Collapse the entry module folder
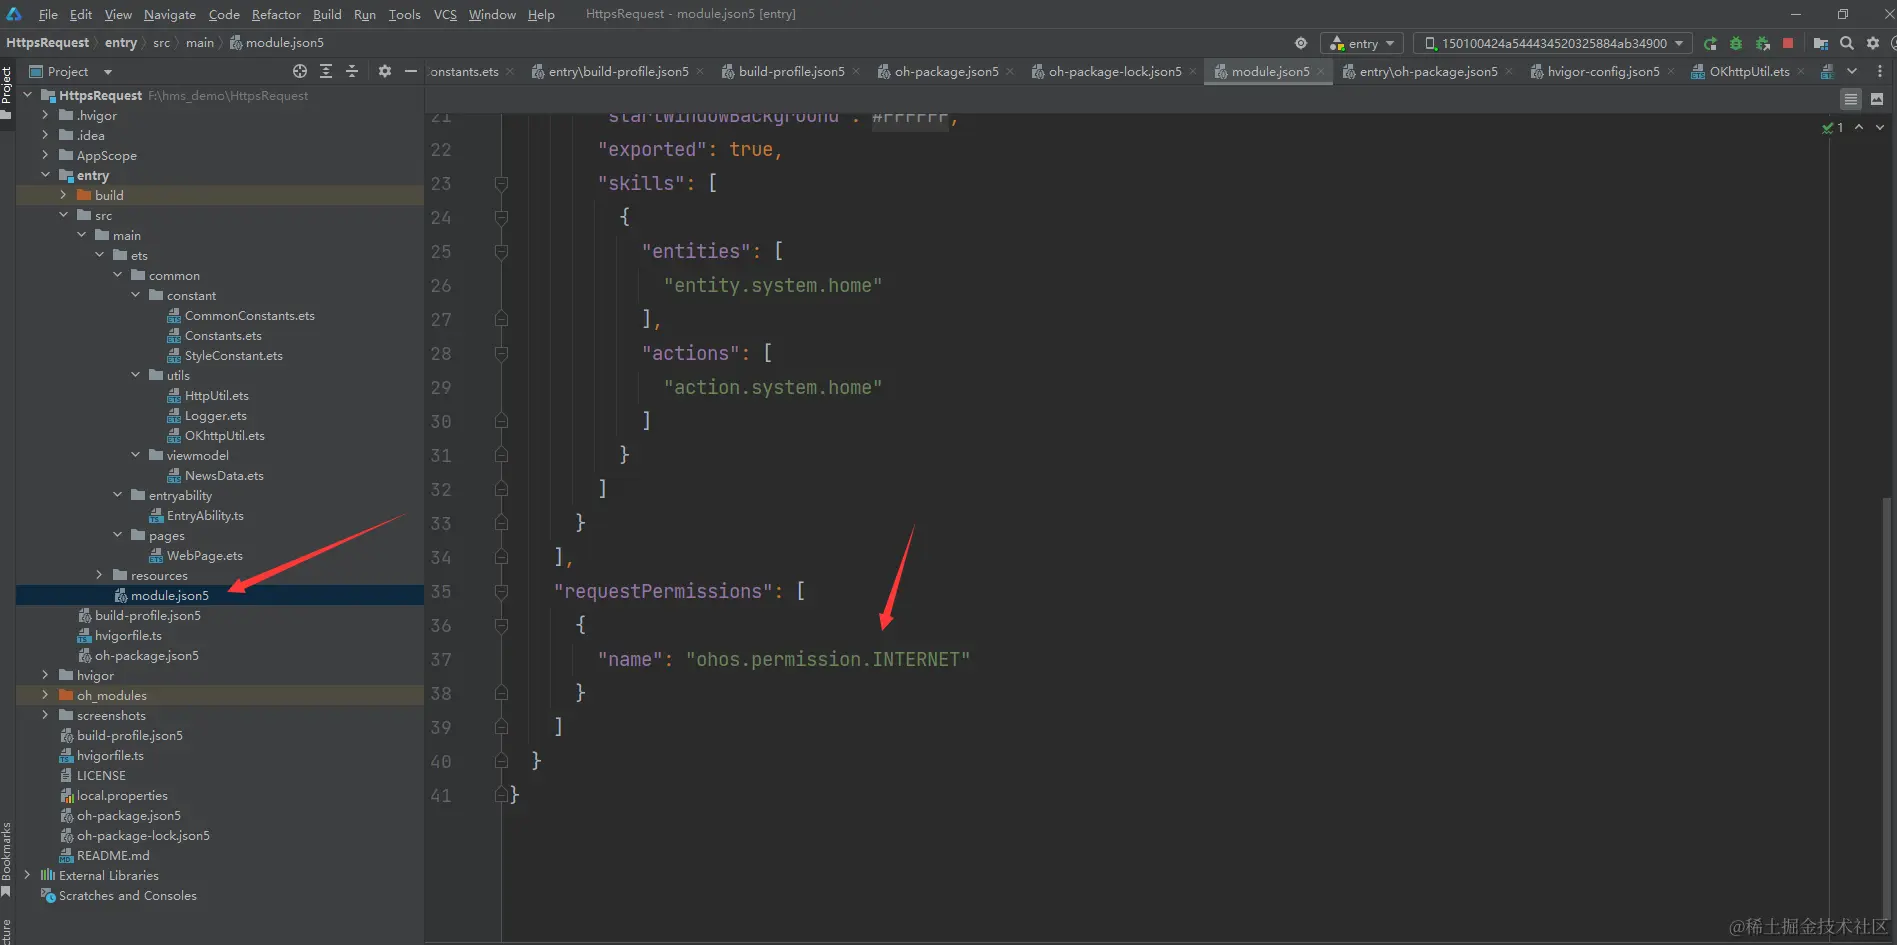Image resolution: width=1897 pixels, height=945 pixels. (45, 175)
